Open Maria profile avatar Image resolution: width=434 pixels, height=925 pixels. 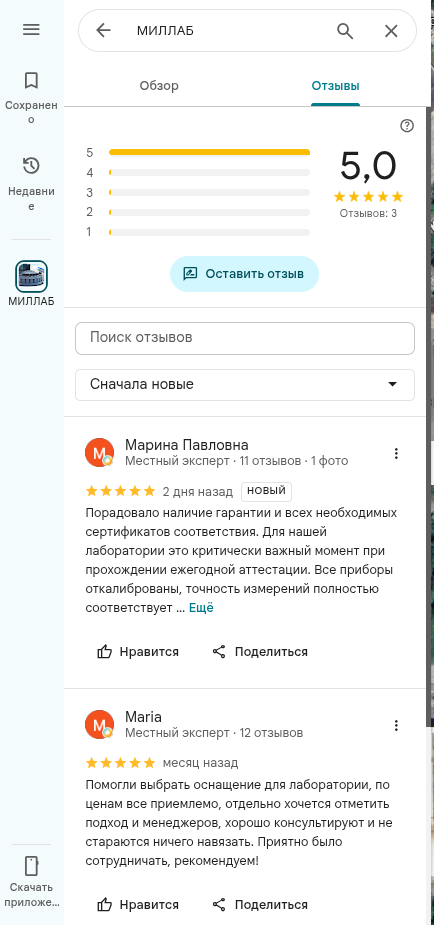tap(100, 724)
